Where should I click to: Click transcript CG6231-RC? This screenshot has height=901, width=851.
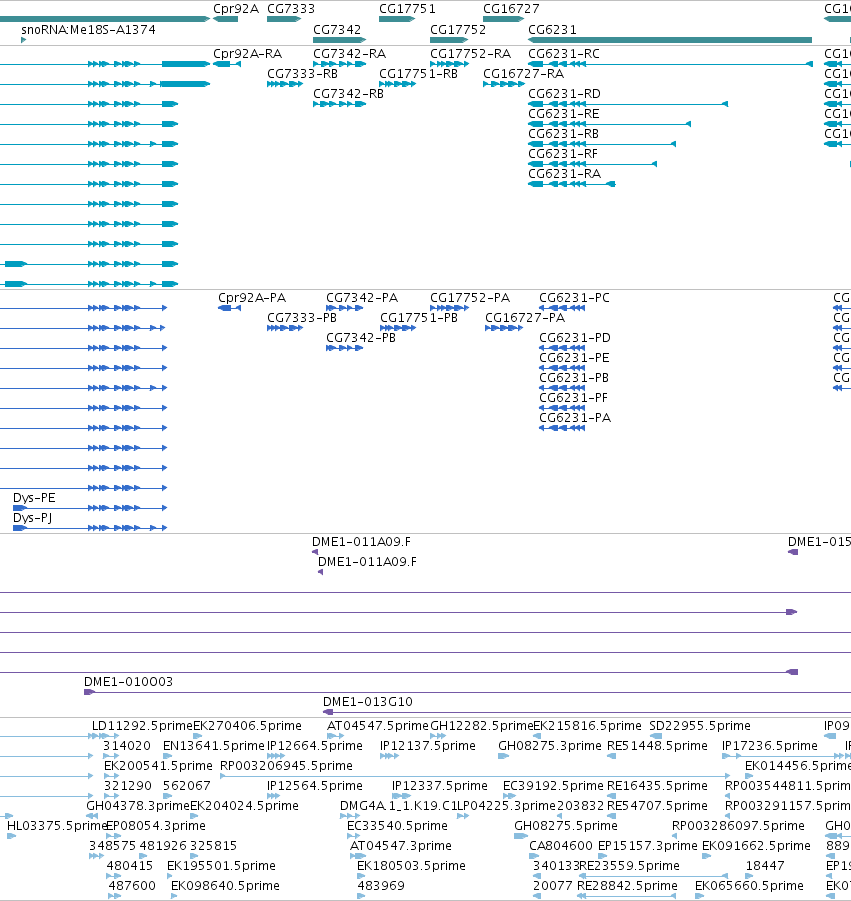click(564, 53)
